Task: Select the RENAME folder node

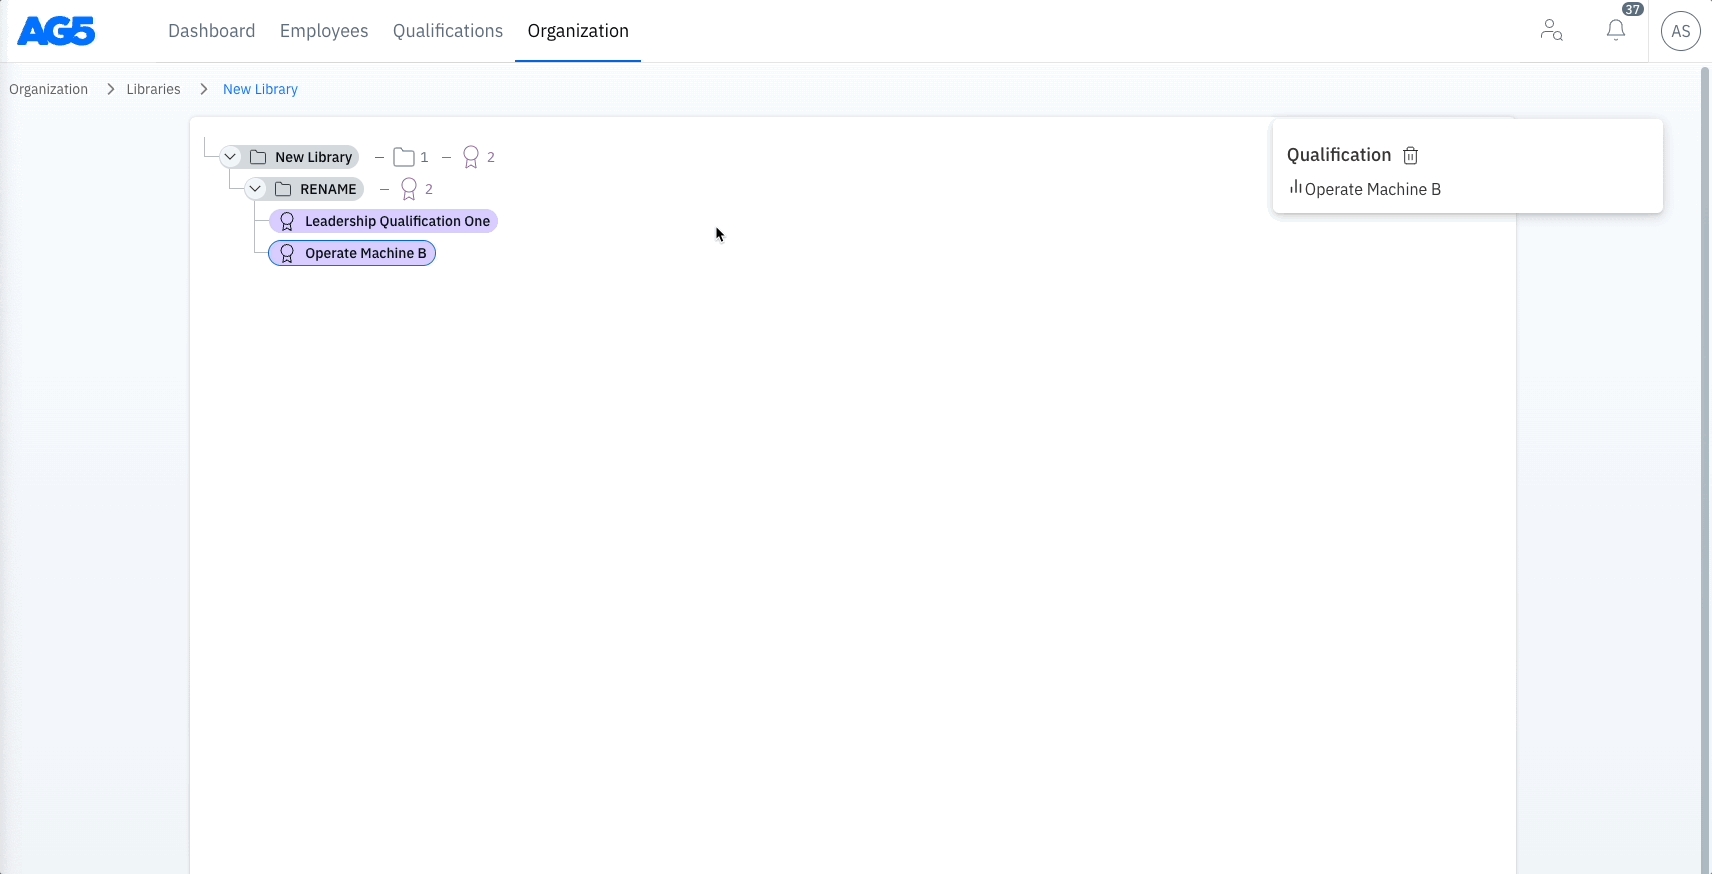Action: click(327, 189)
